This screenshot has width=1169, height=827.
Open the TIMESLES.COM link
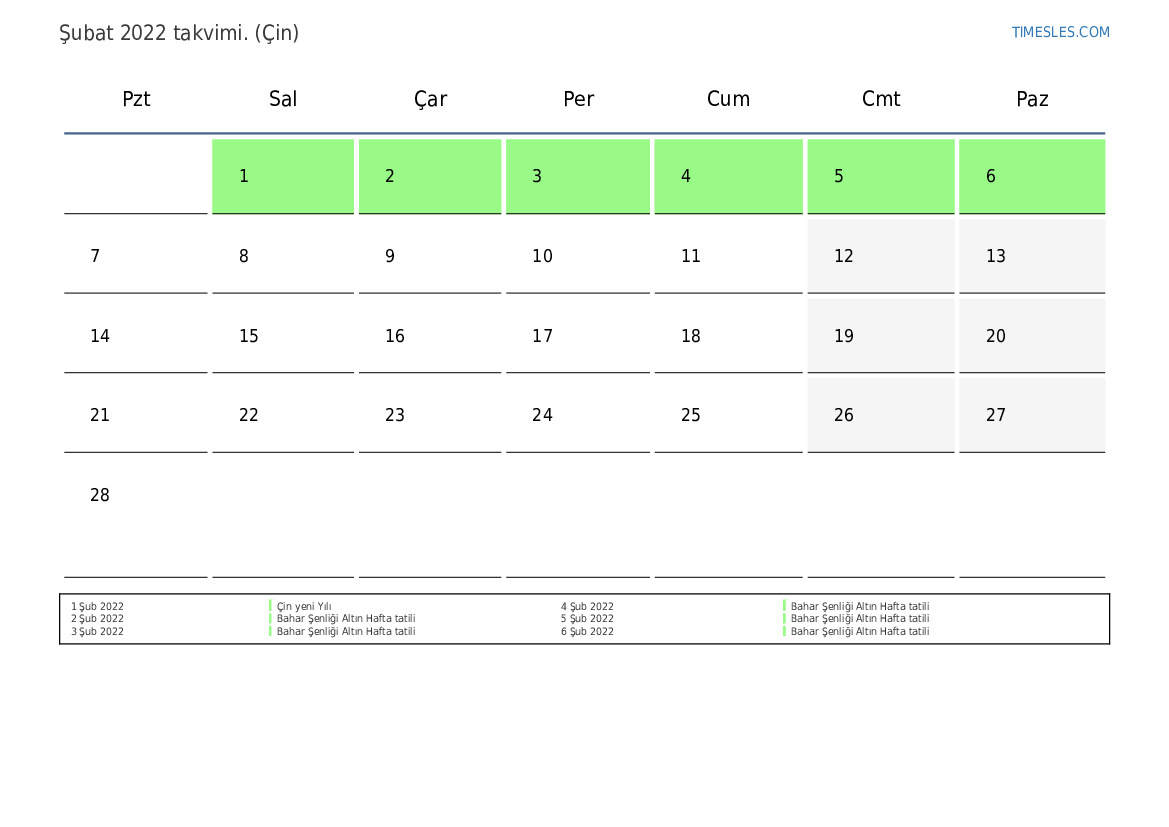[x=1060, y=32]
